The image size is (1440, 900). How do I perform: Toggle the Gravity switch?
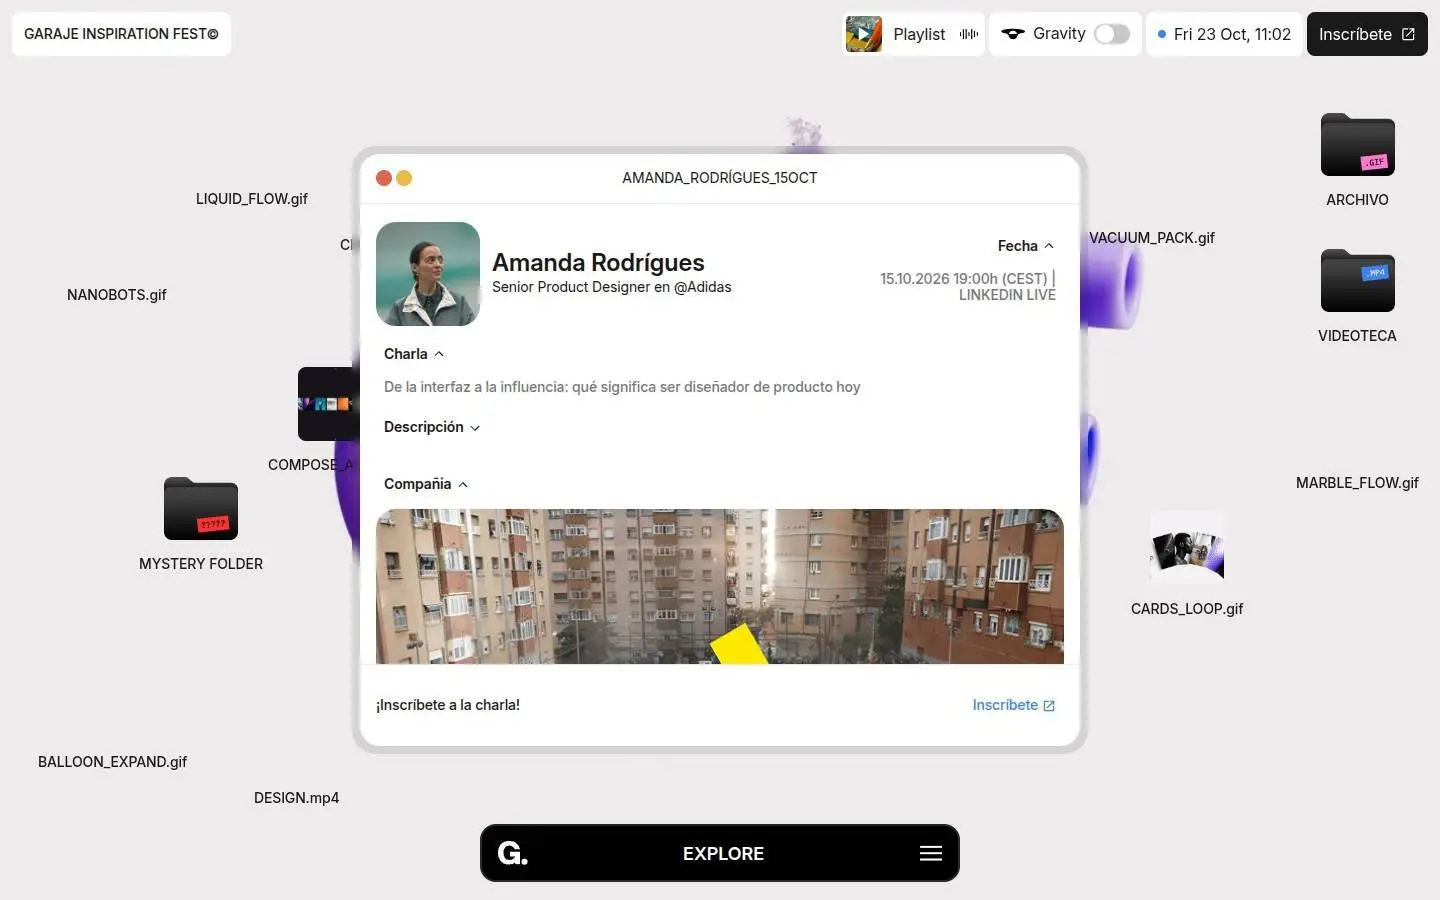(1112, 34)
